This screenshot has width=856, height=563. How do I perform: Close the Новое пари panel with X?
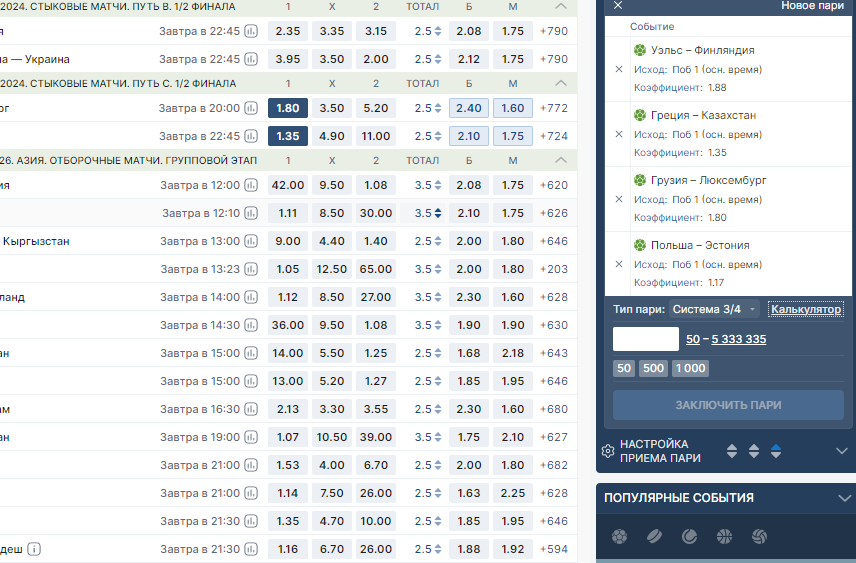tap(618, 5)
